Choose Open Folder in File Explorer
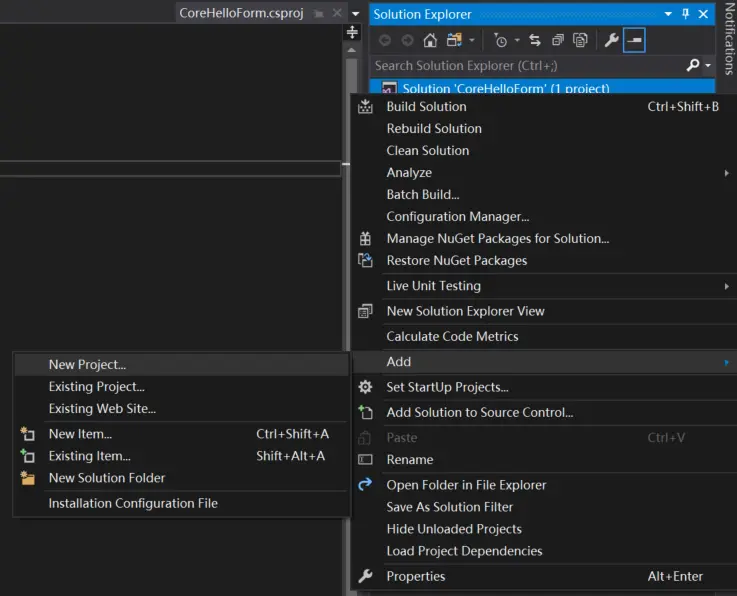This screenshot has height=596, width=737. (544, 485)
